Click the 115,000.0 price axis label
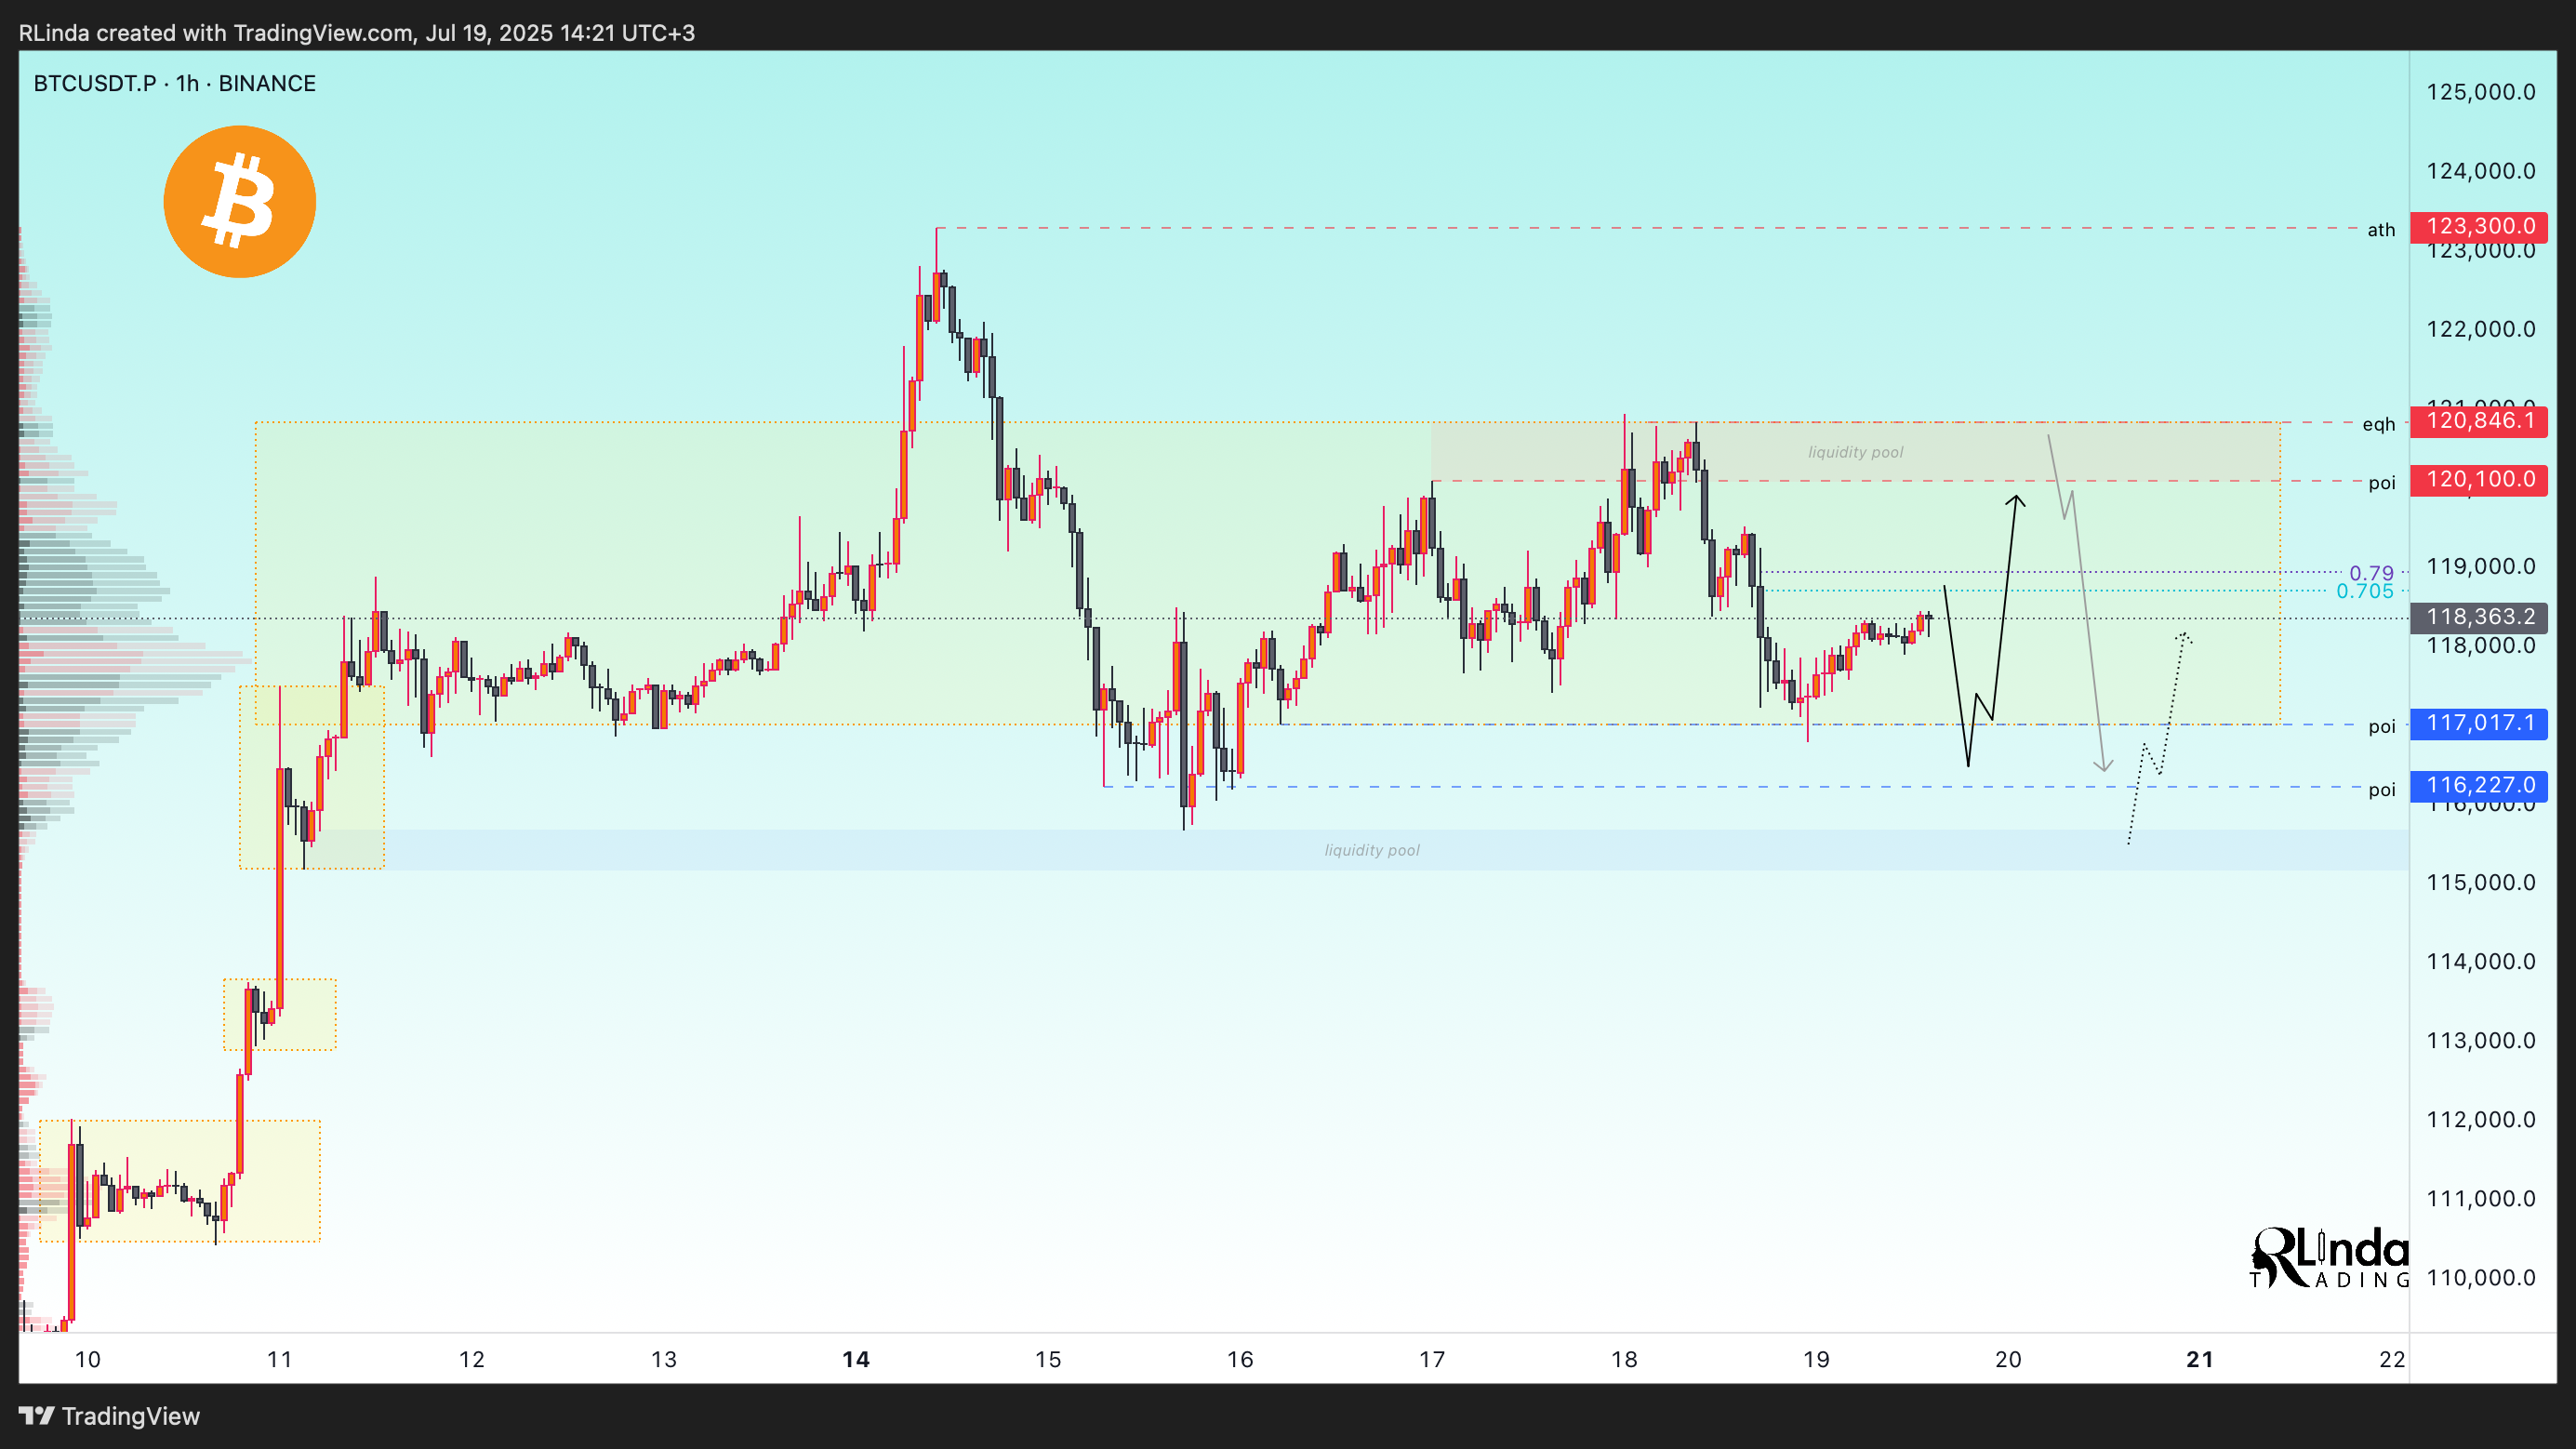This screenshot has width=2576, height=1449. coord(2481,882)
